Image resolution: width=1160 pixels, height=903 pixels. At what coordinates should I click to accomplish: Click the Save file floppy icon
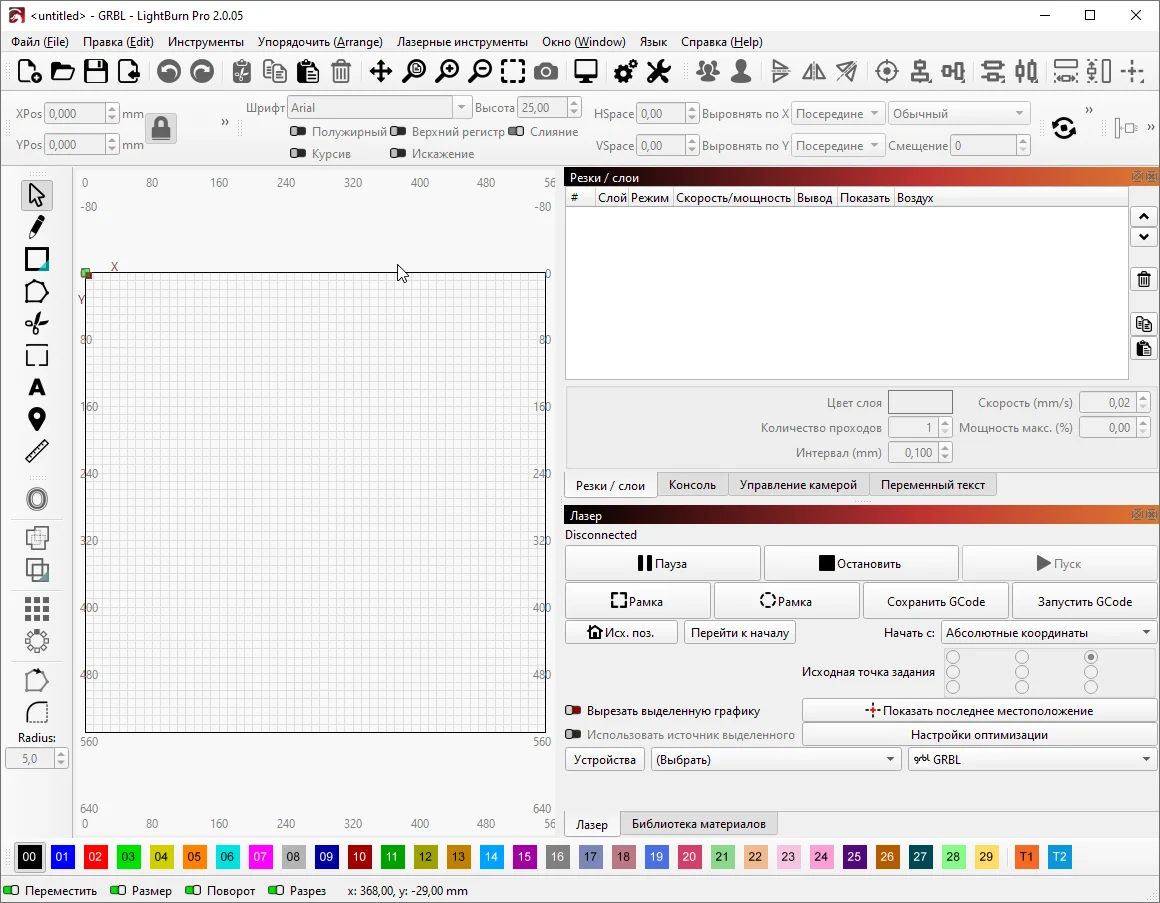coord(96,71)
